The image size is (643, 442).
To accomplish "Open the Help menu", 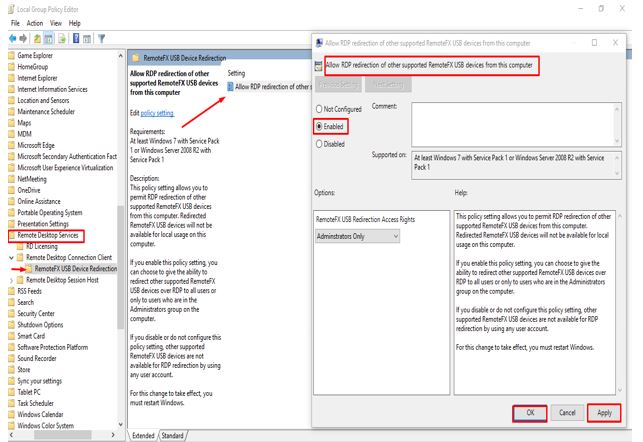I will pyautogui.click(x=75, y=23).
